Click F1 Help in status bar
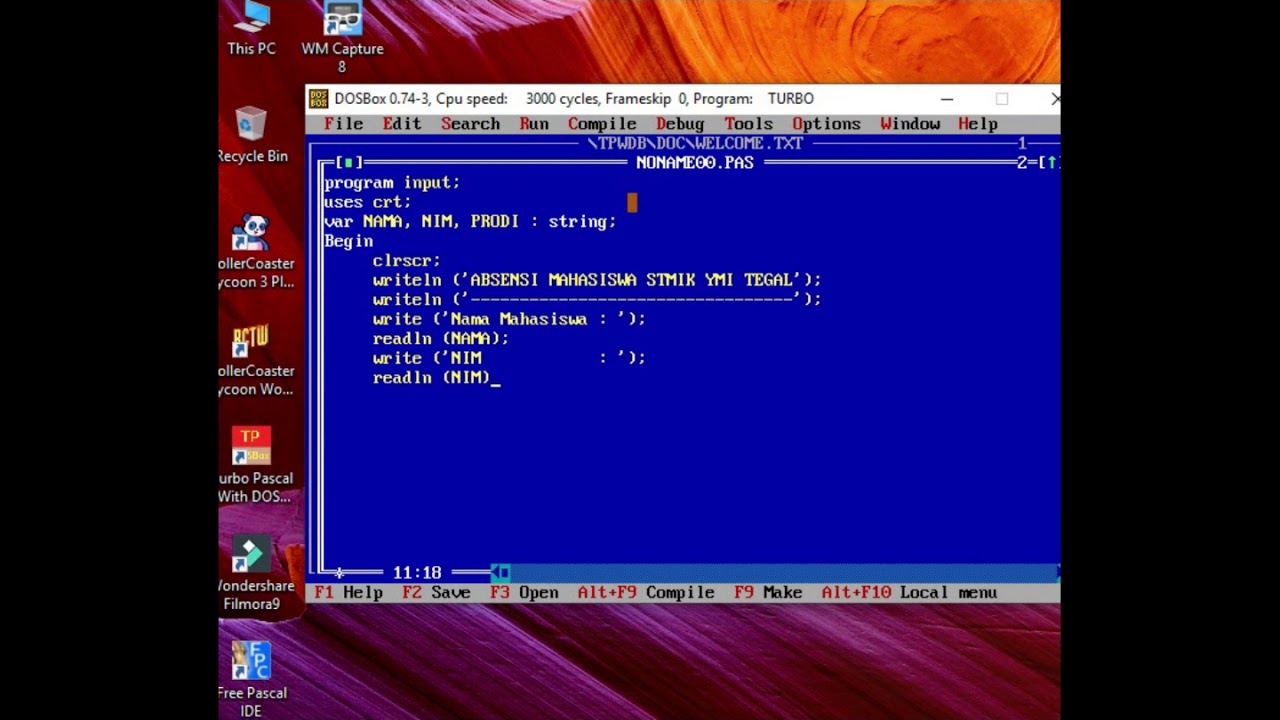The width and height of the screenshot is (1280, 720). click(348, 593)
